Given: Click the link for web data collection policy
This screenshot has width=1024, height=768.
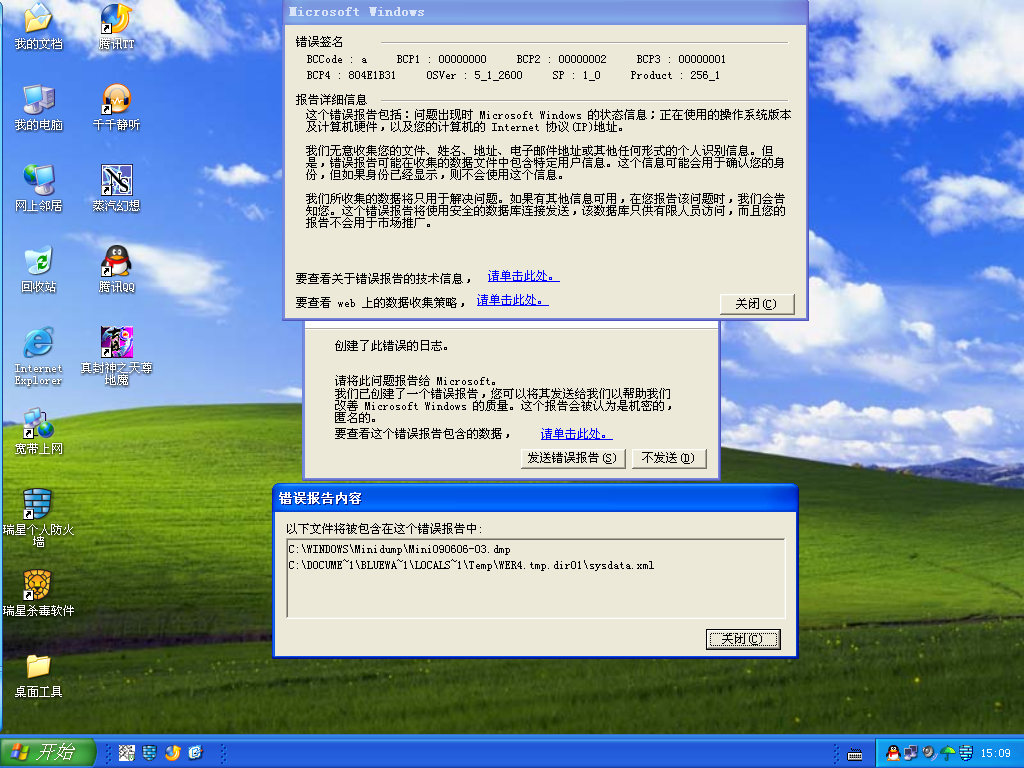Looking at the screenshot, I should click(x=512, y=300).
